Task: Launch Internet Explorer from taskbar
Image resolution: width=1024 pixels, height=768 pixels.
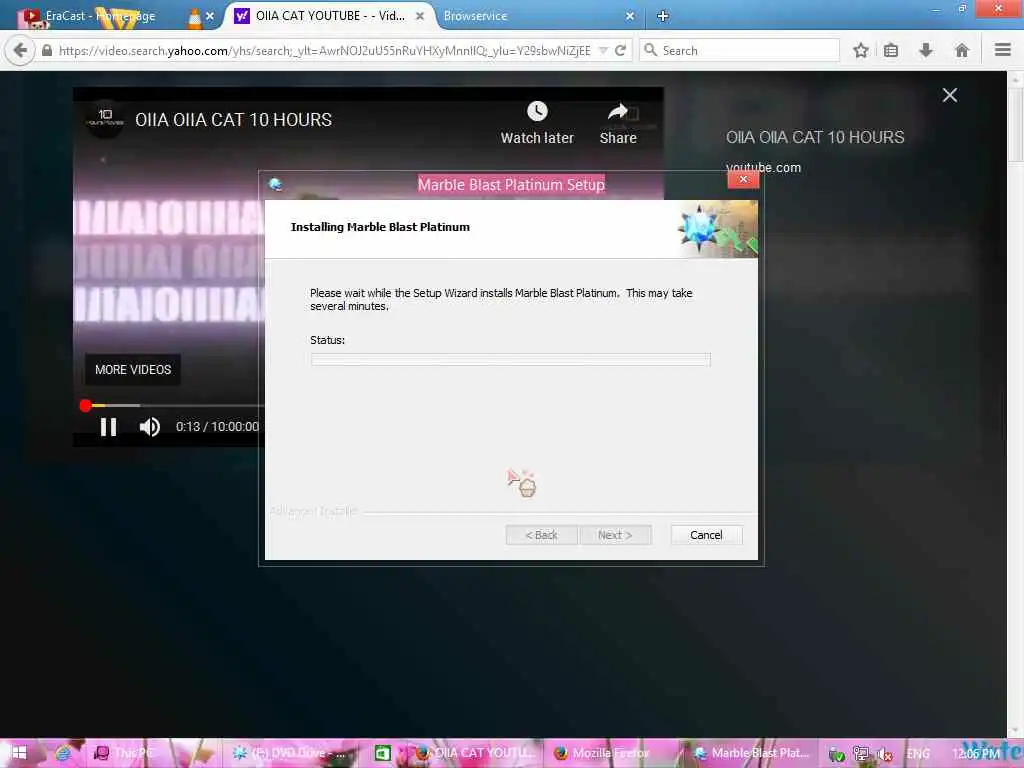Action: coord(63,753)
